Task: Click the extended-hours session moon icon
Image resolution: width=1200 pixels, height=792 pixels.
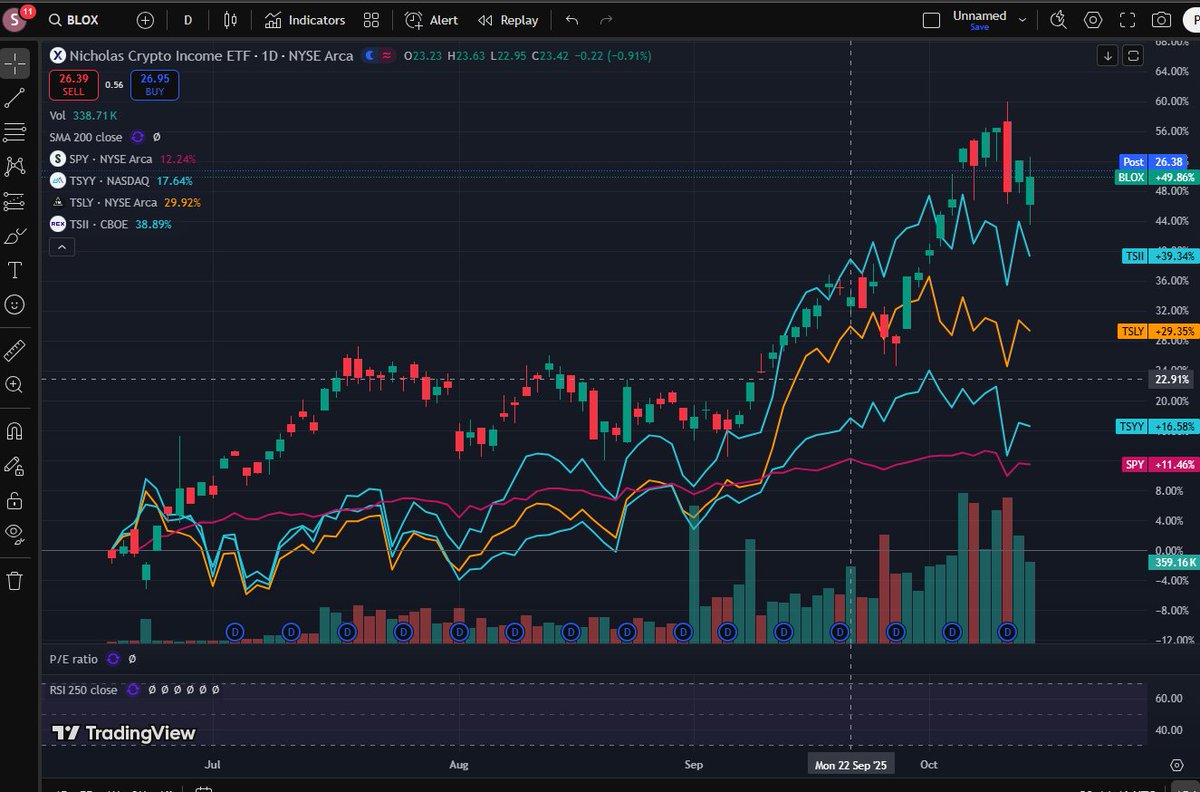Action: (371, 56)
